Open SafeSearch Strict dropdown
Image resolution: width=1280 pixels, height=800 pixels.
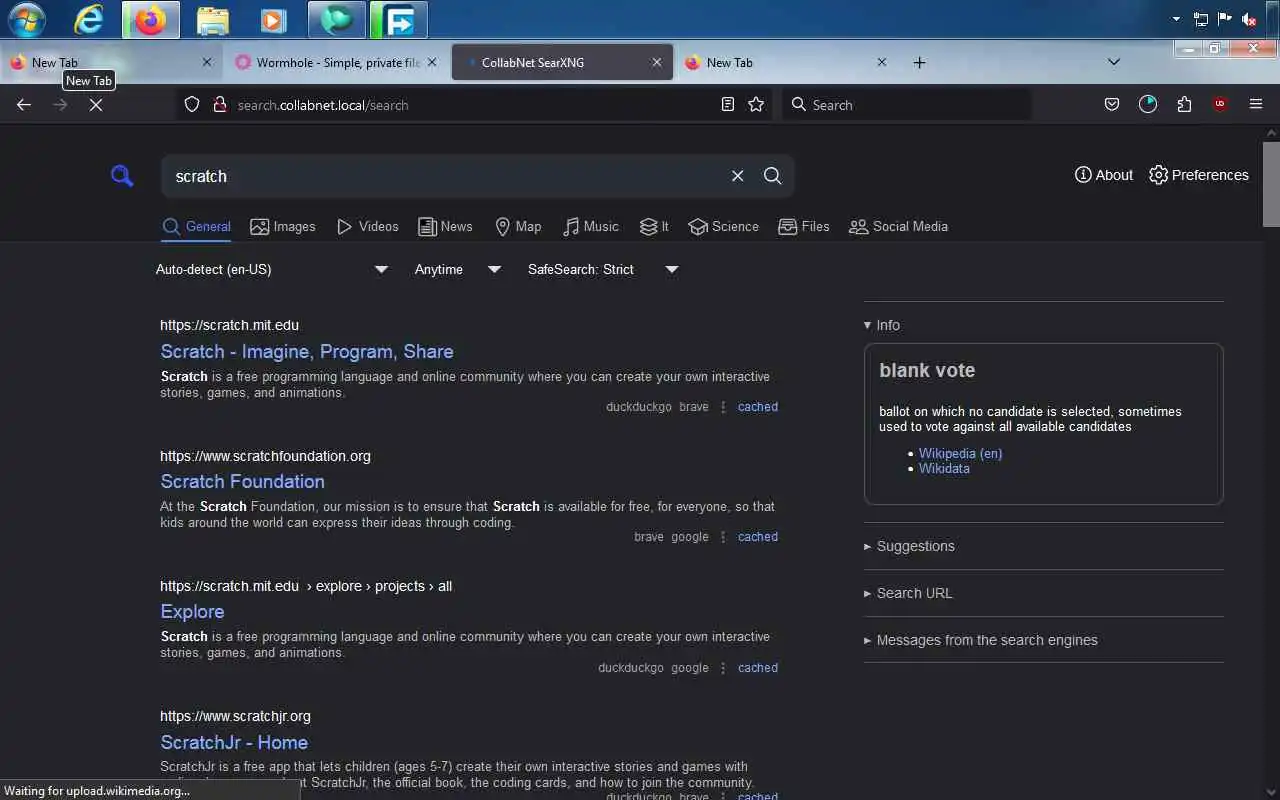(x=603, y=269)
